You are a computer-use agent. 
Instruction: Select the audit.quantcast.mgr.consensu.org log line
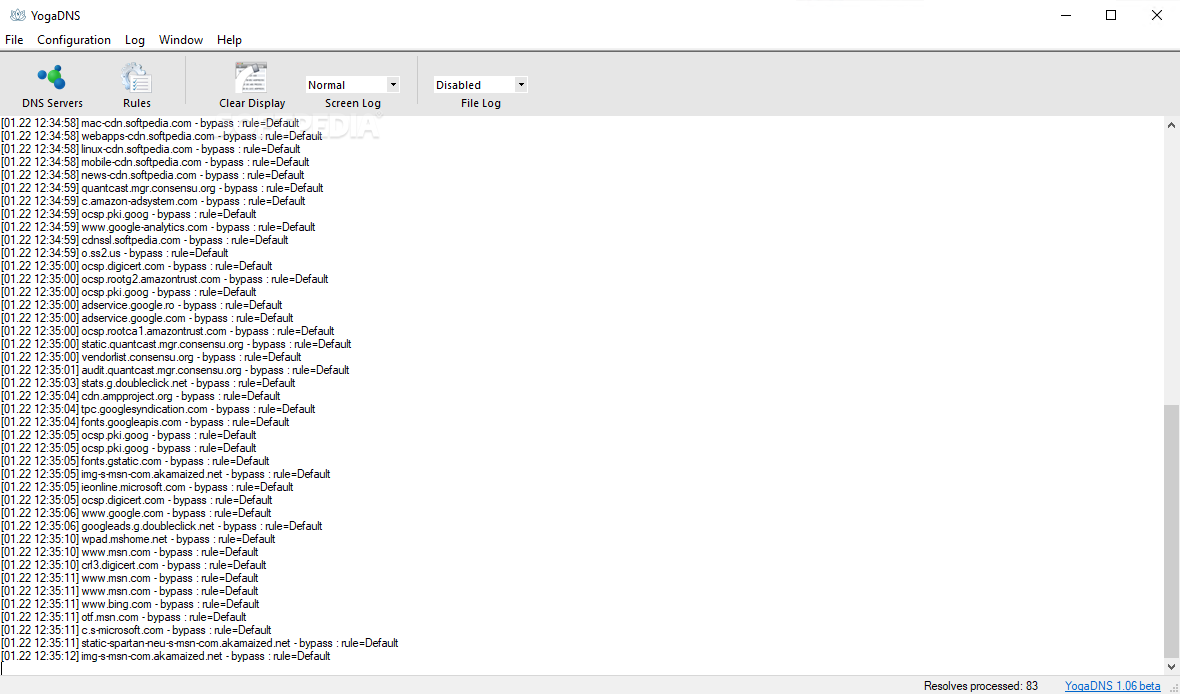point(175,370)
